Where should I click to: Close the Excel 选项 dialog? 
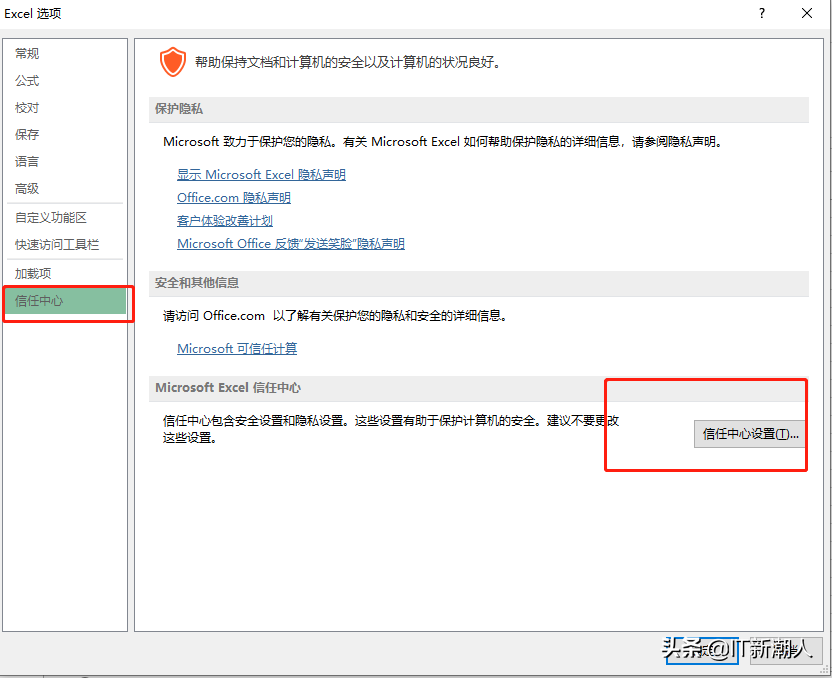click(807, 13)
